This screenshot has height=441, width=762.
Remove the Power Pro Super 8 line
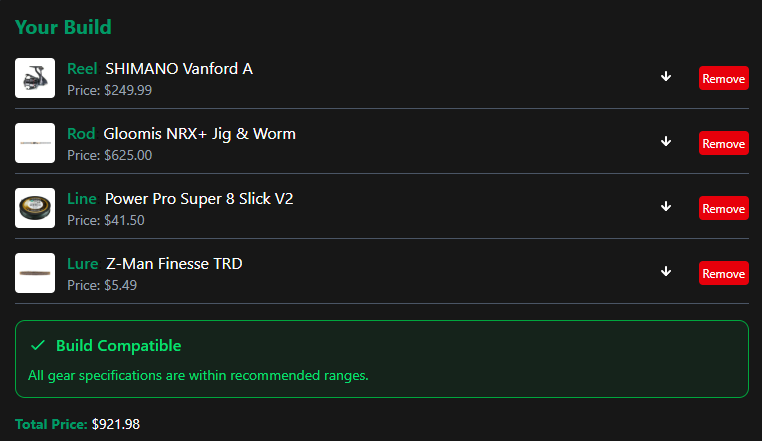[x=723, y=208]
